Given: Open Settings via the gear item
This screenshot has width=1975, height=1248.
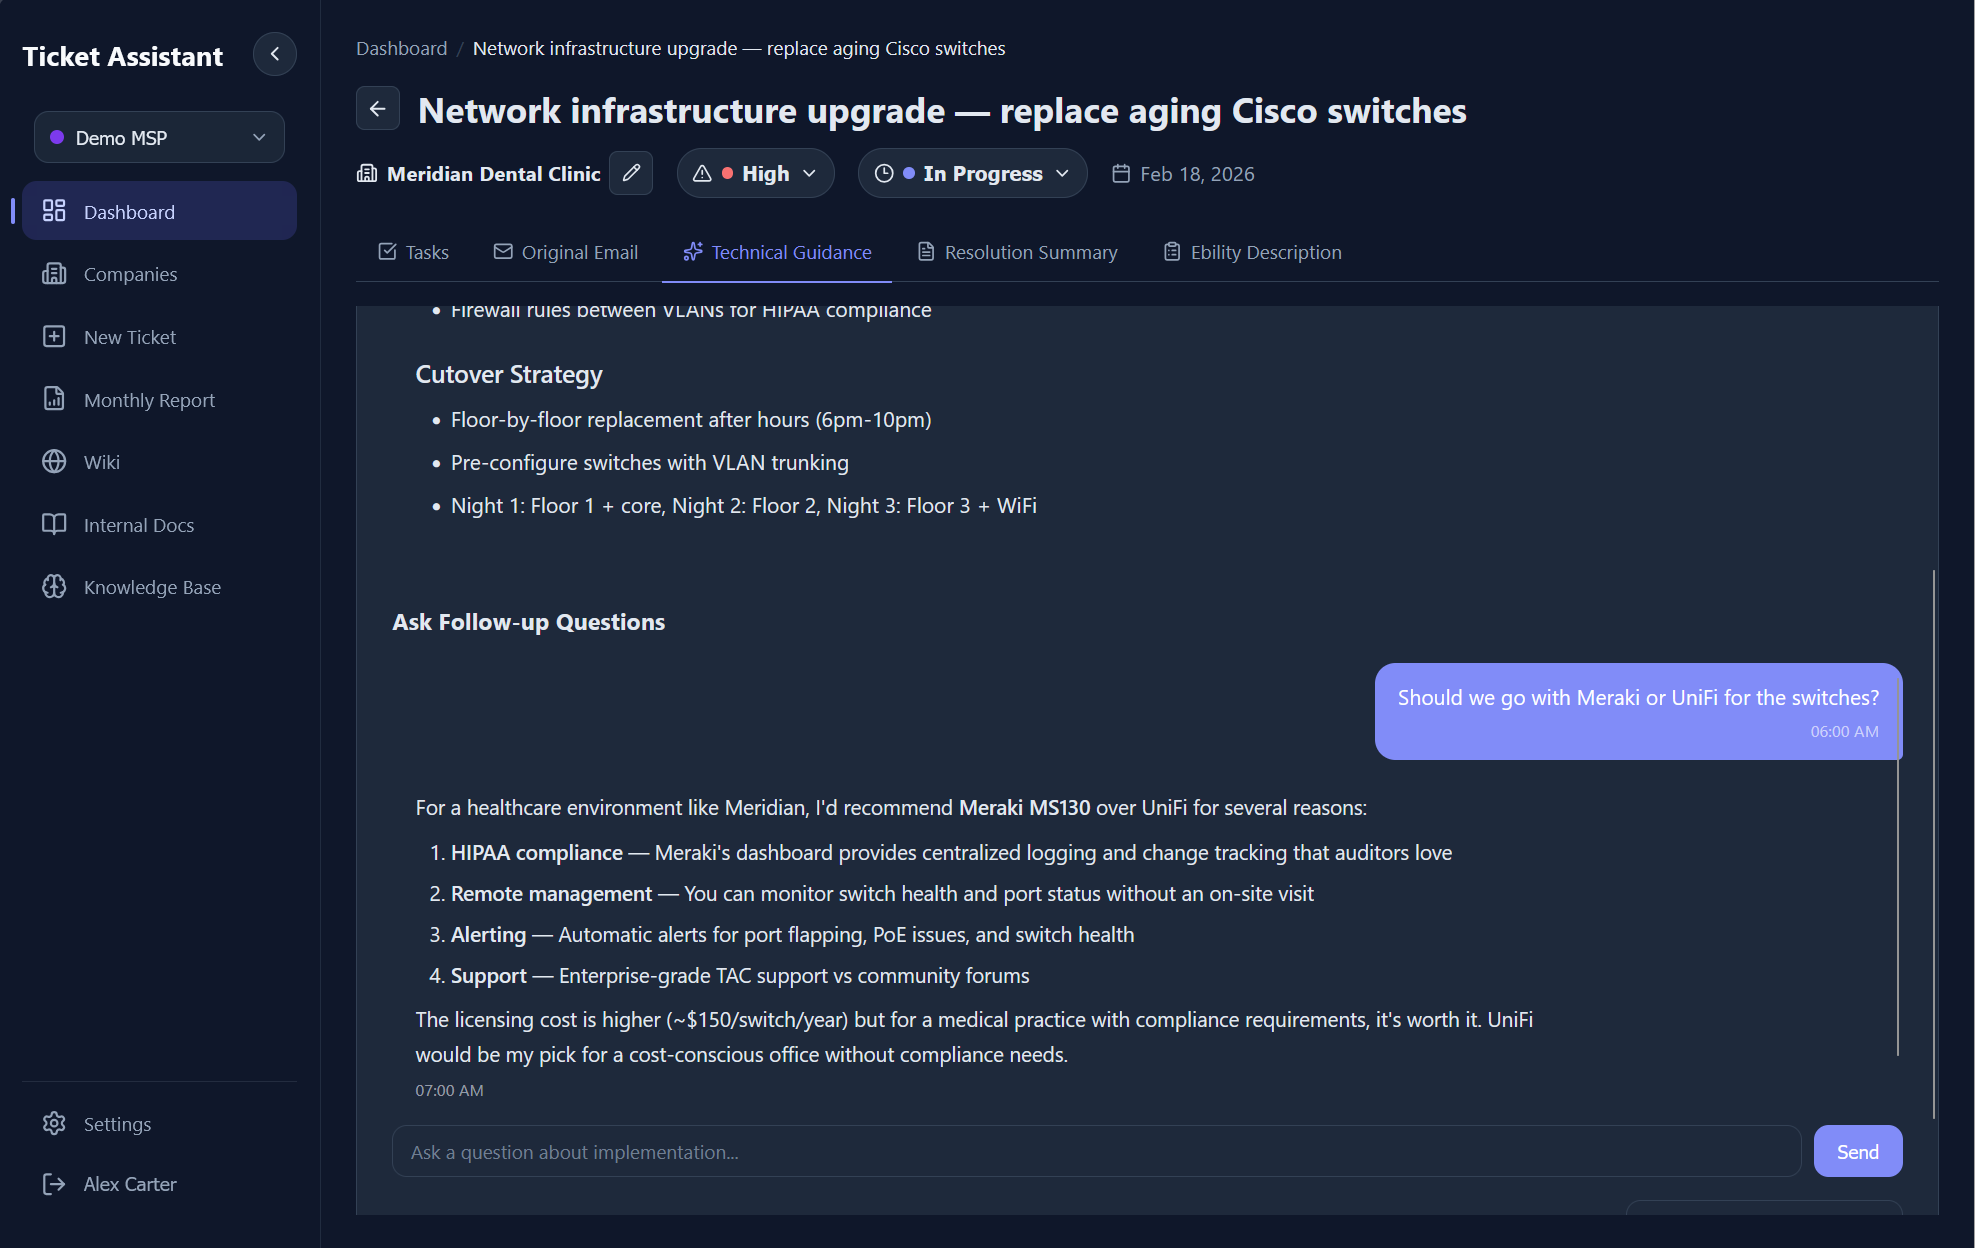Looking at the screenshot, I should (x=117, y=1124).
